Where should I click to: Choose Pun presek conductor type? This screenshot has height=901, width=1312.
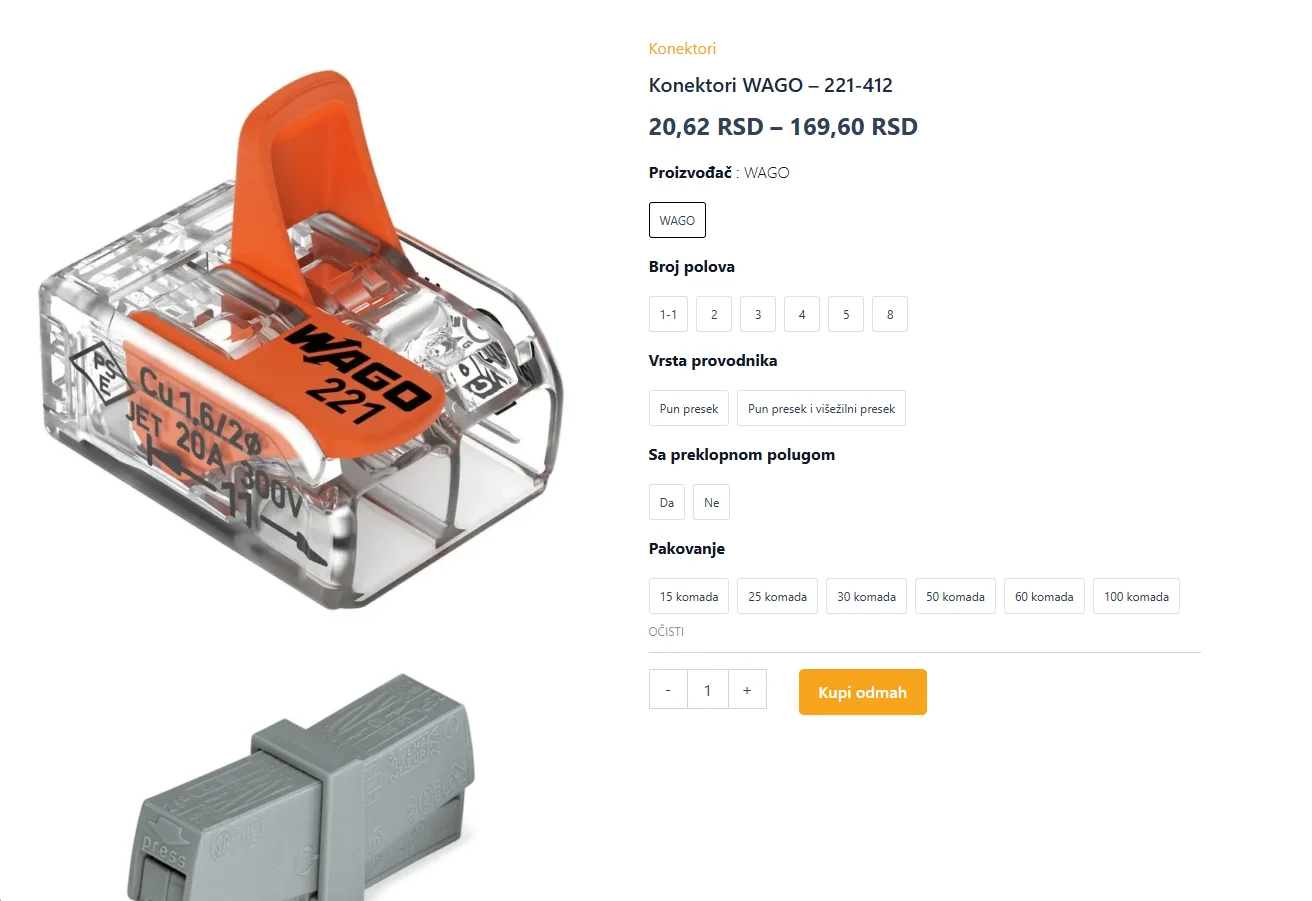pyautogui.click(x=689, y=408)
